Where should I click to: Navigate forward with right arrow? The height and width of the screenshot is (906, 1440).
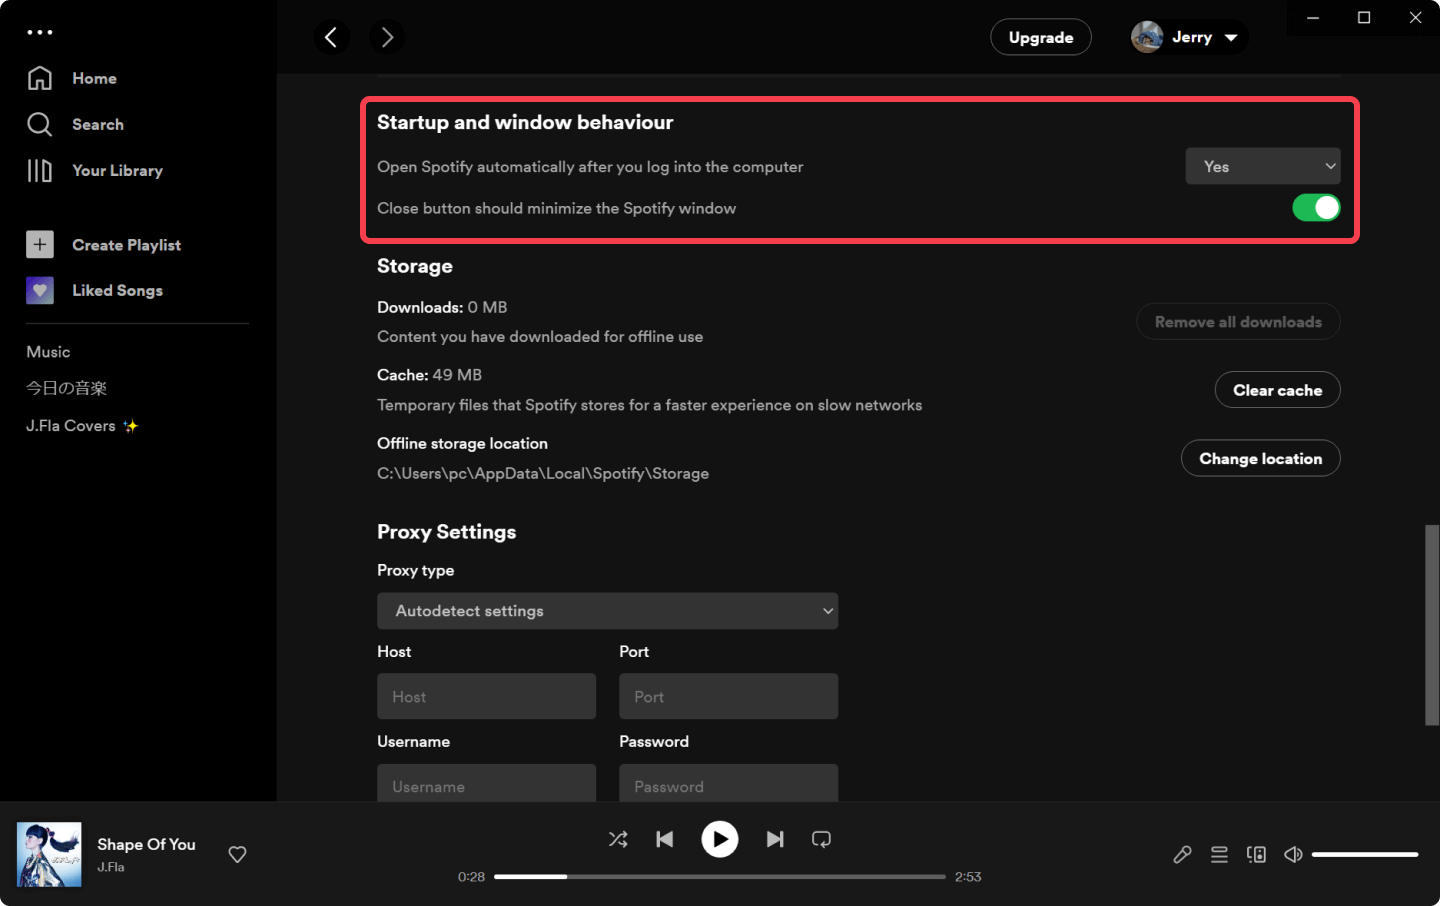pyautogui.click(x=387, y=37)
